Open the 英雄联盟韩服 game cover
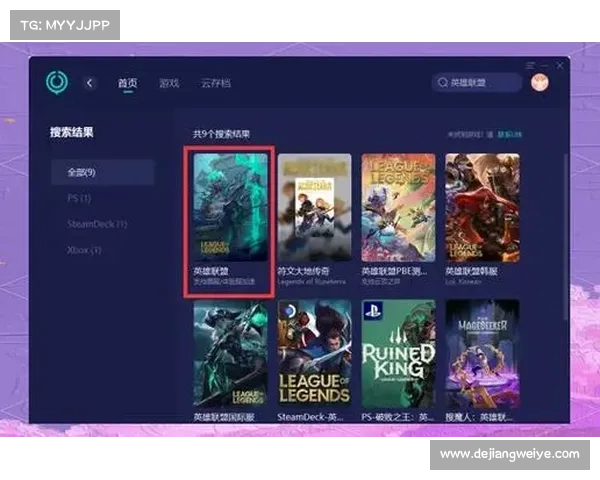Image resolution: width=600 pixels, height=480 pixels. [482, 207]
